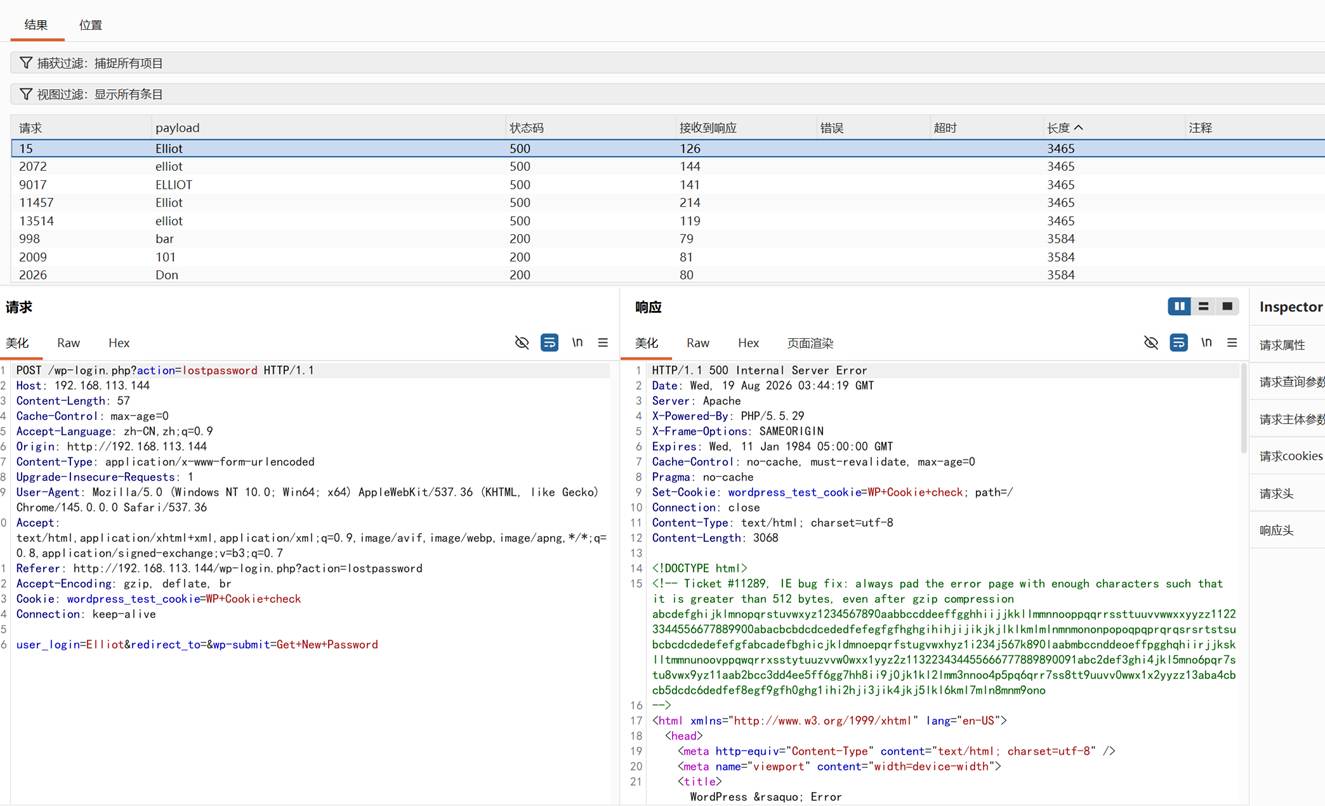1325x806 pixels.
Task: Open the response panel hamburger menu
Action: pos(1232,343)
